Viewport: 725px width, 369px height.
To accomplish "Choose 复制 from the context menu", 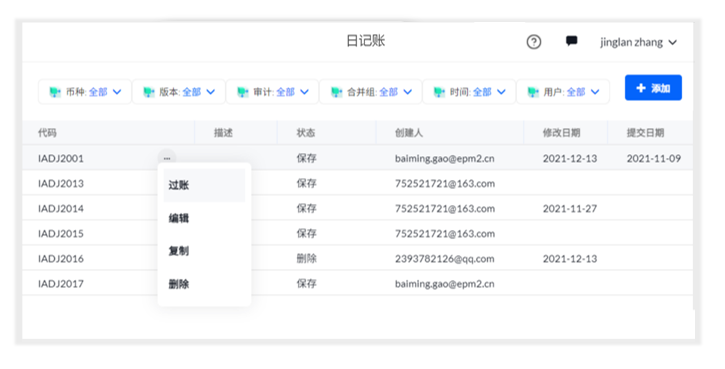I will (204, 251).
